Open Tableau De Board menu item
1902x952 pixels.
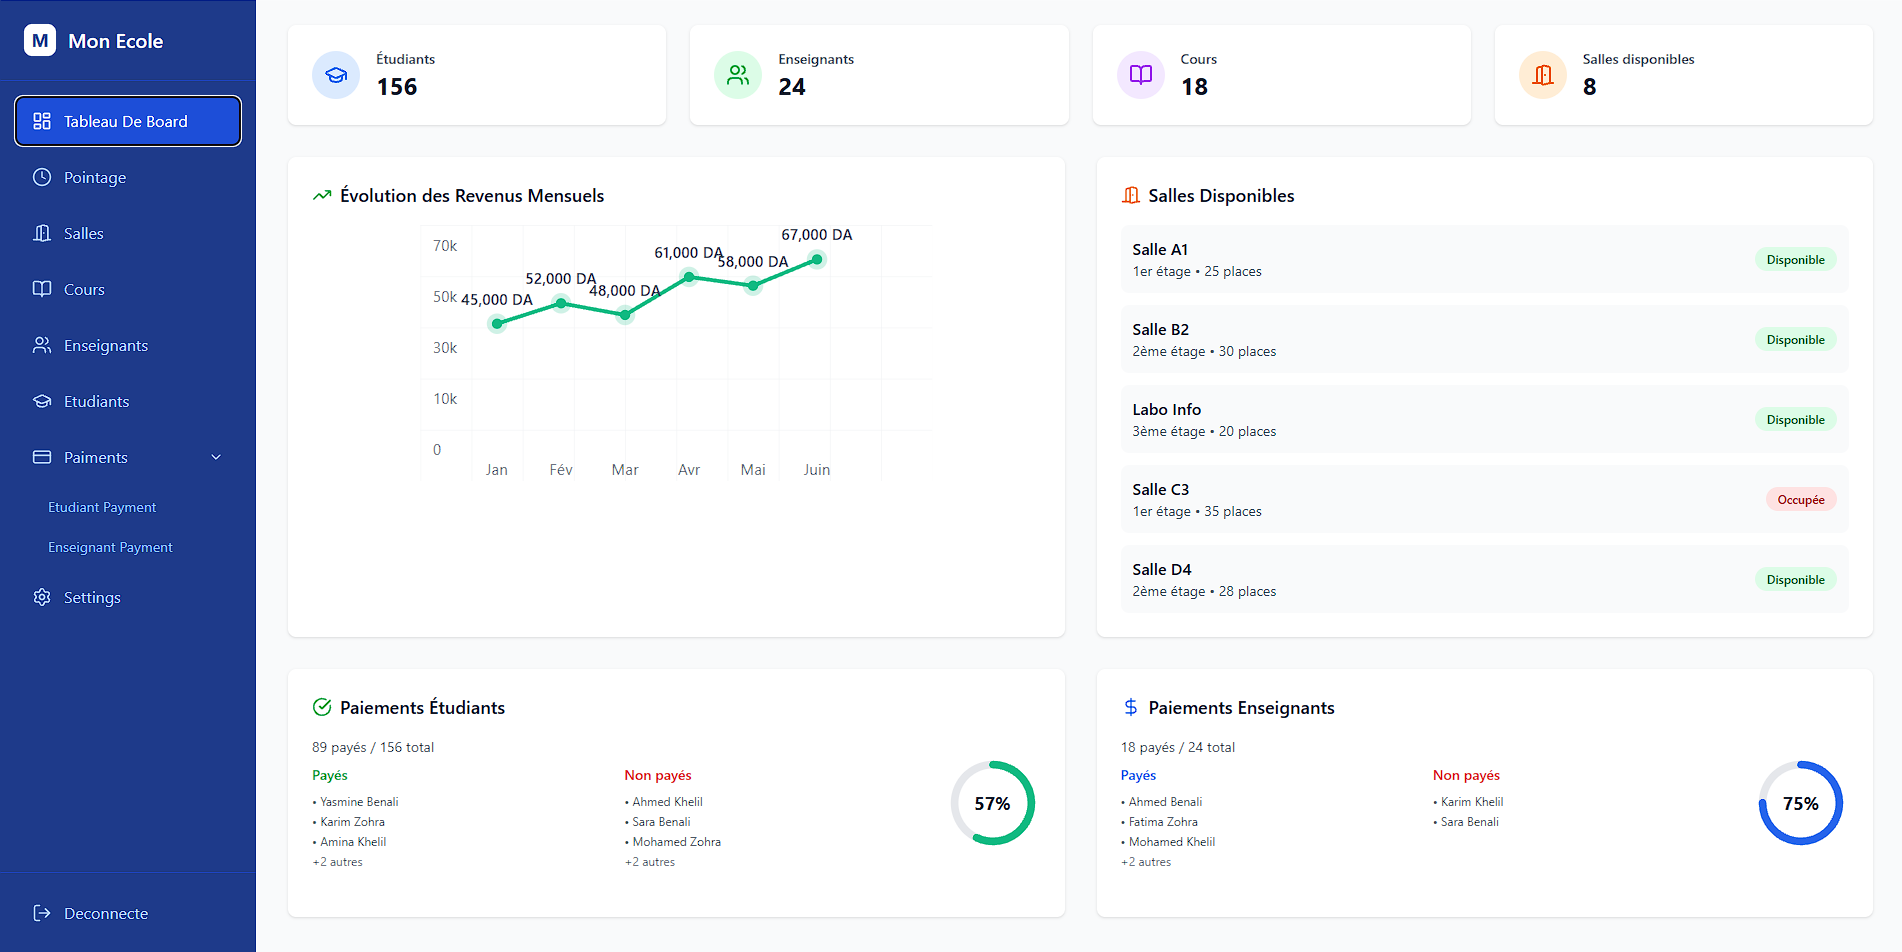(128, 121)
